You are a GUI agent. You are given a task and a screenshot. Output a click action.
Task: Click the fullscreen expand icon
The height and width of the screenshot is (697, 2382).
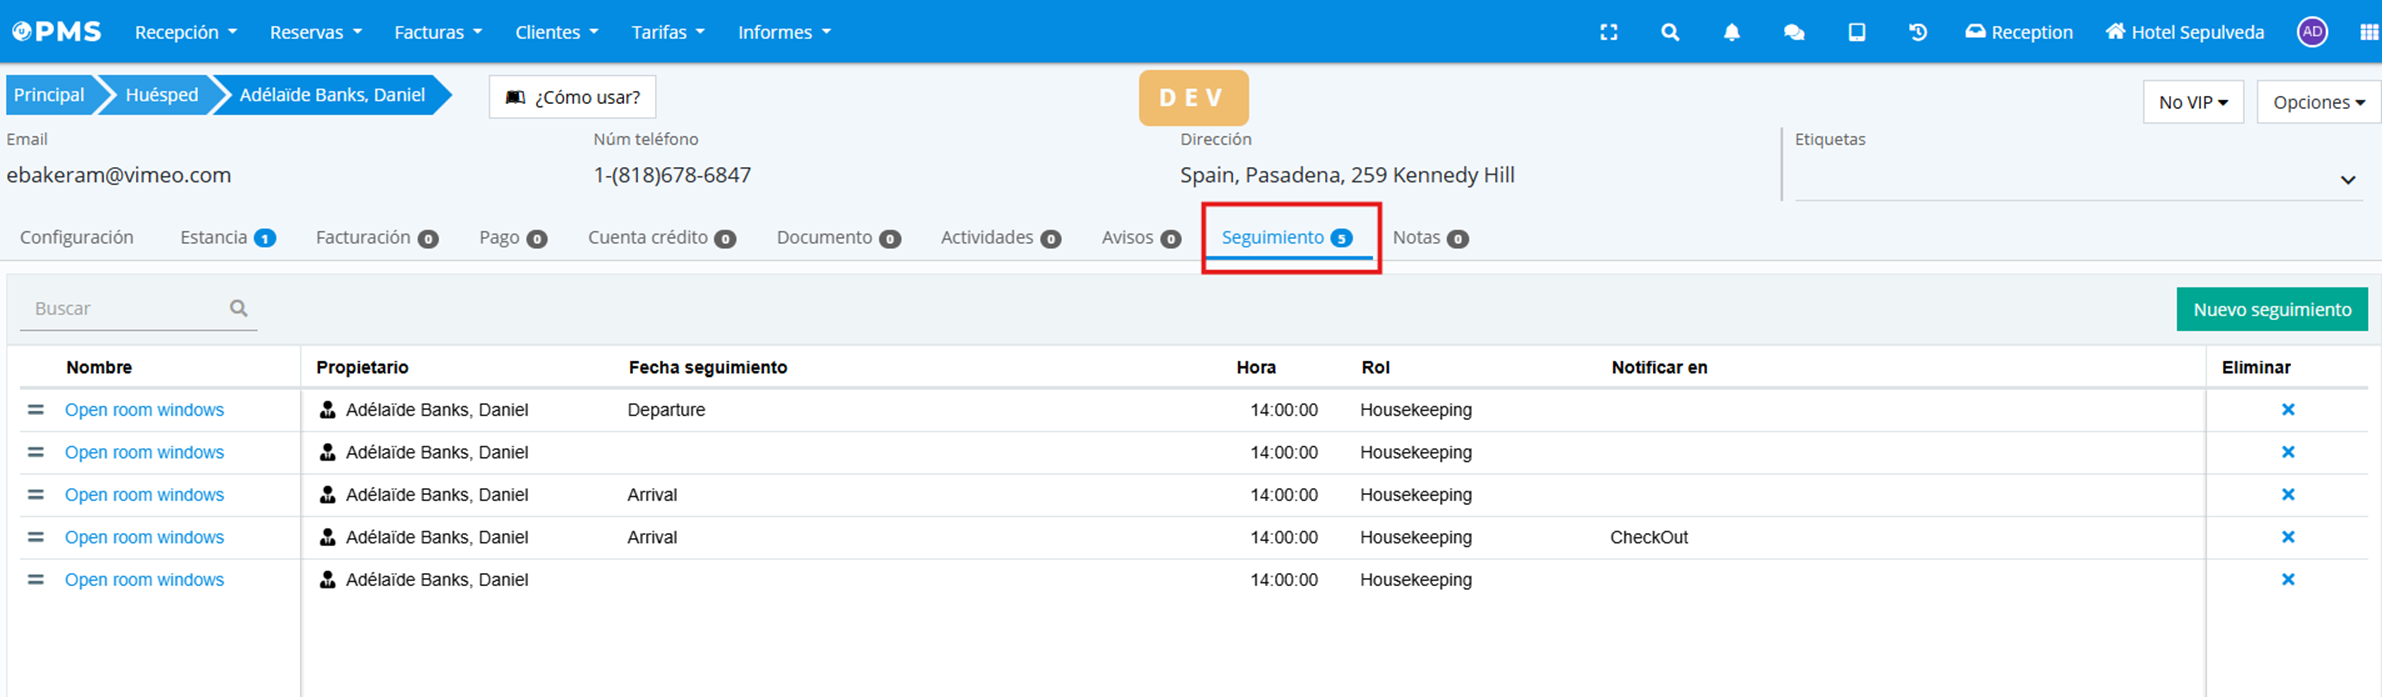1608,32
